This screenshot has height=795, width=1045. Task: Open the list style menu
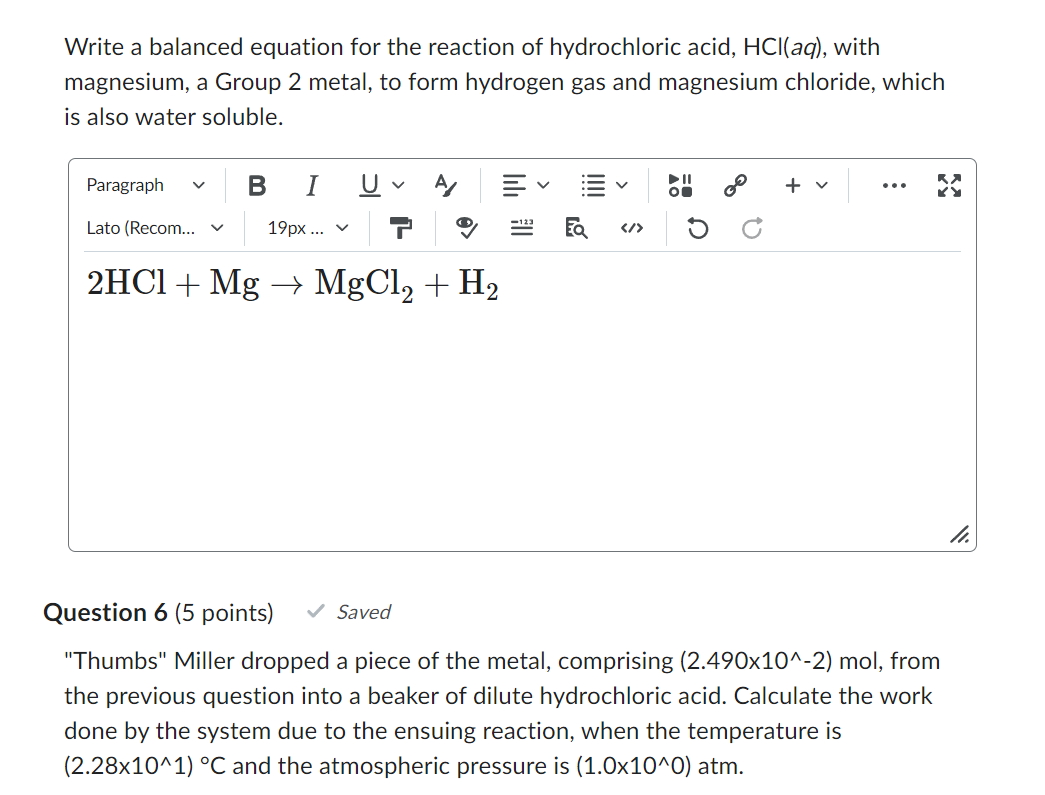pos(600,185)
